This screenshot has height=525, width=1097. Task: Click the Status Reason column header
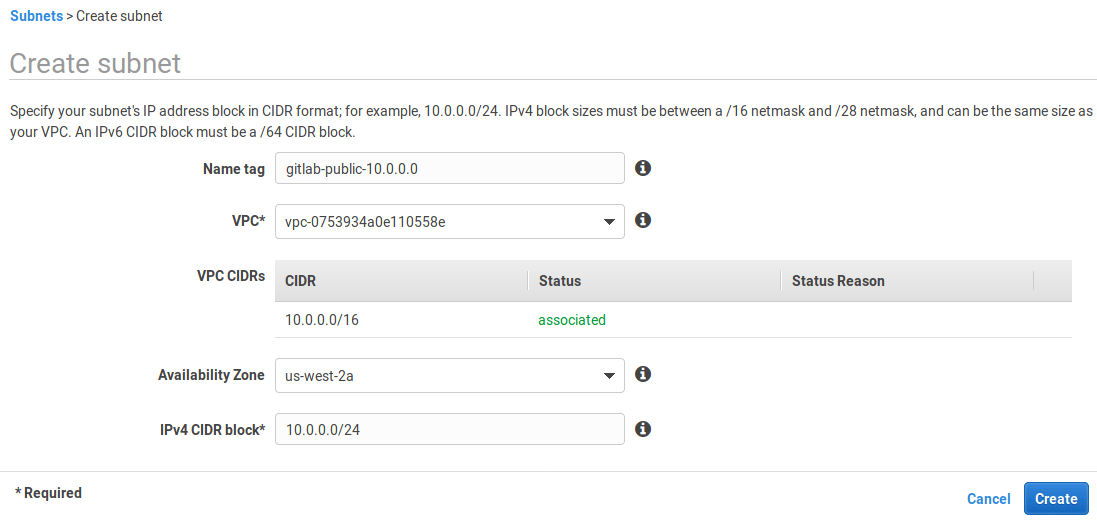click(x=838, y=281)
